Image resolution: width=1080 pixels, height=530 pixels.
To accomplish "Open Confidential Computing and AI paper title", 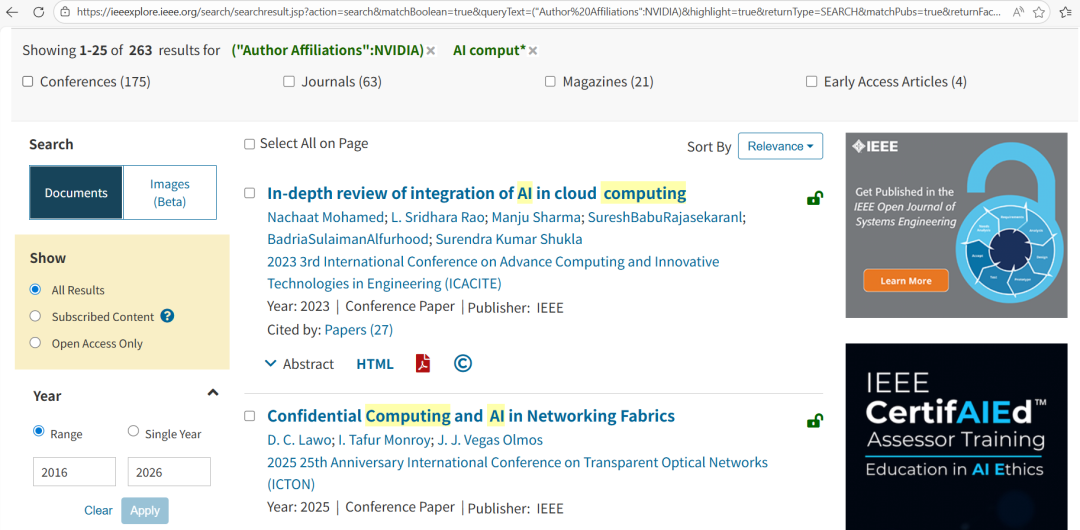I will pyautogui.click(x=470, y=416).
